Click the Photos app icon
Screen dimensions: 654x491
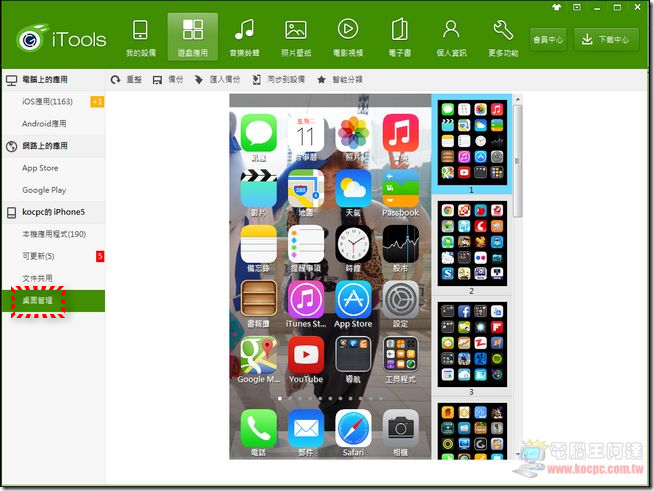click(353, 133)
